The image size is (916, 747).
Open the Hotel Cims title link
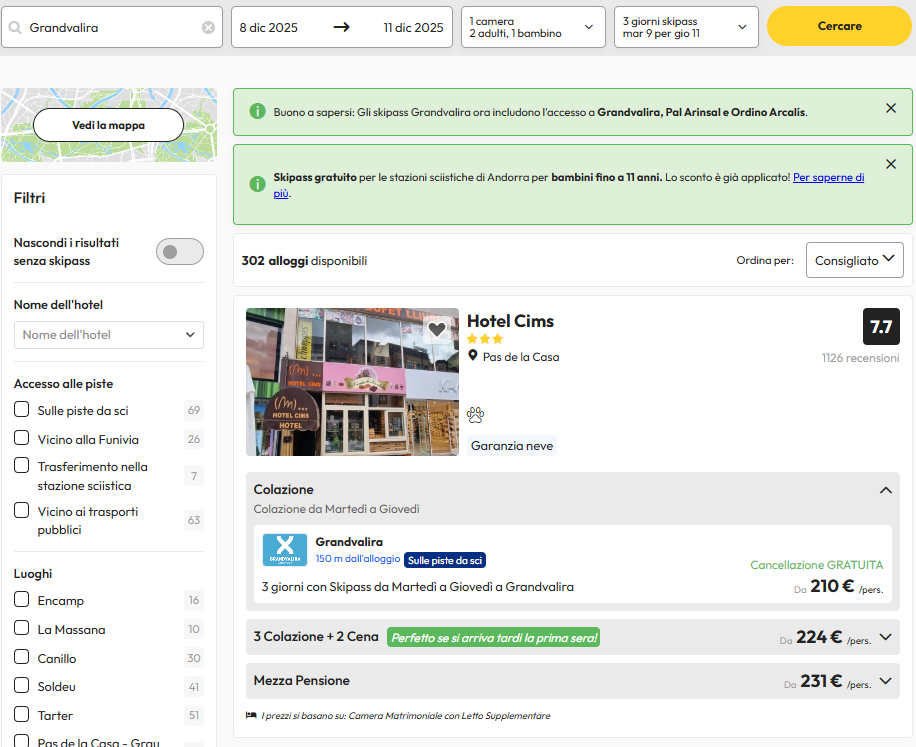[511, 321]
